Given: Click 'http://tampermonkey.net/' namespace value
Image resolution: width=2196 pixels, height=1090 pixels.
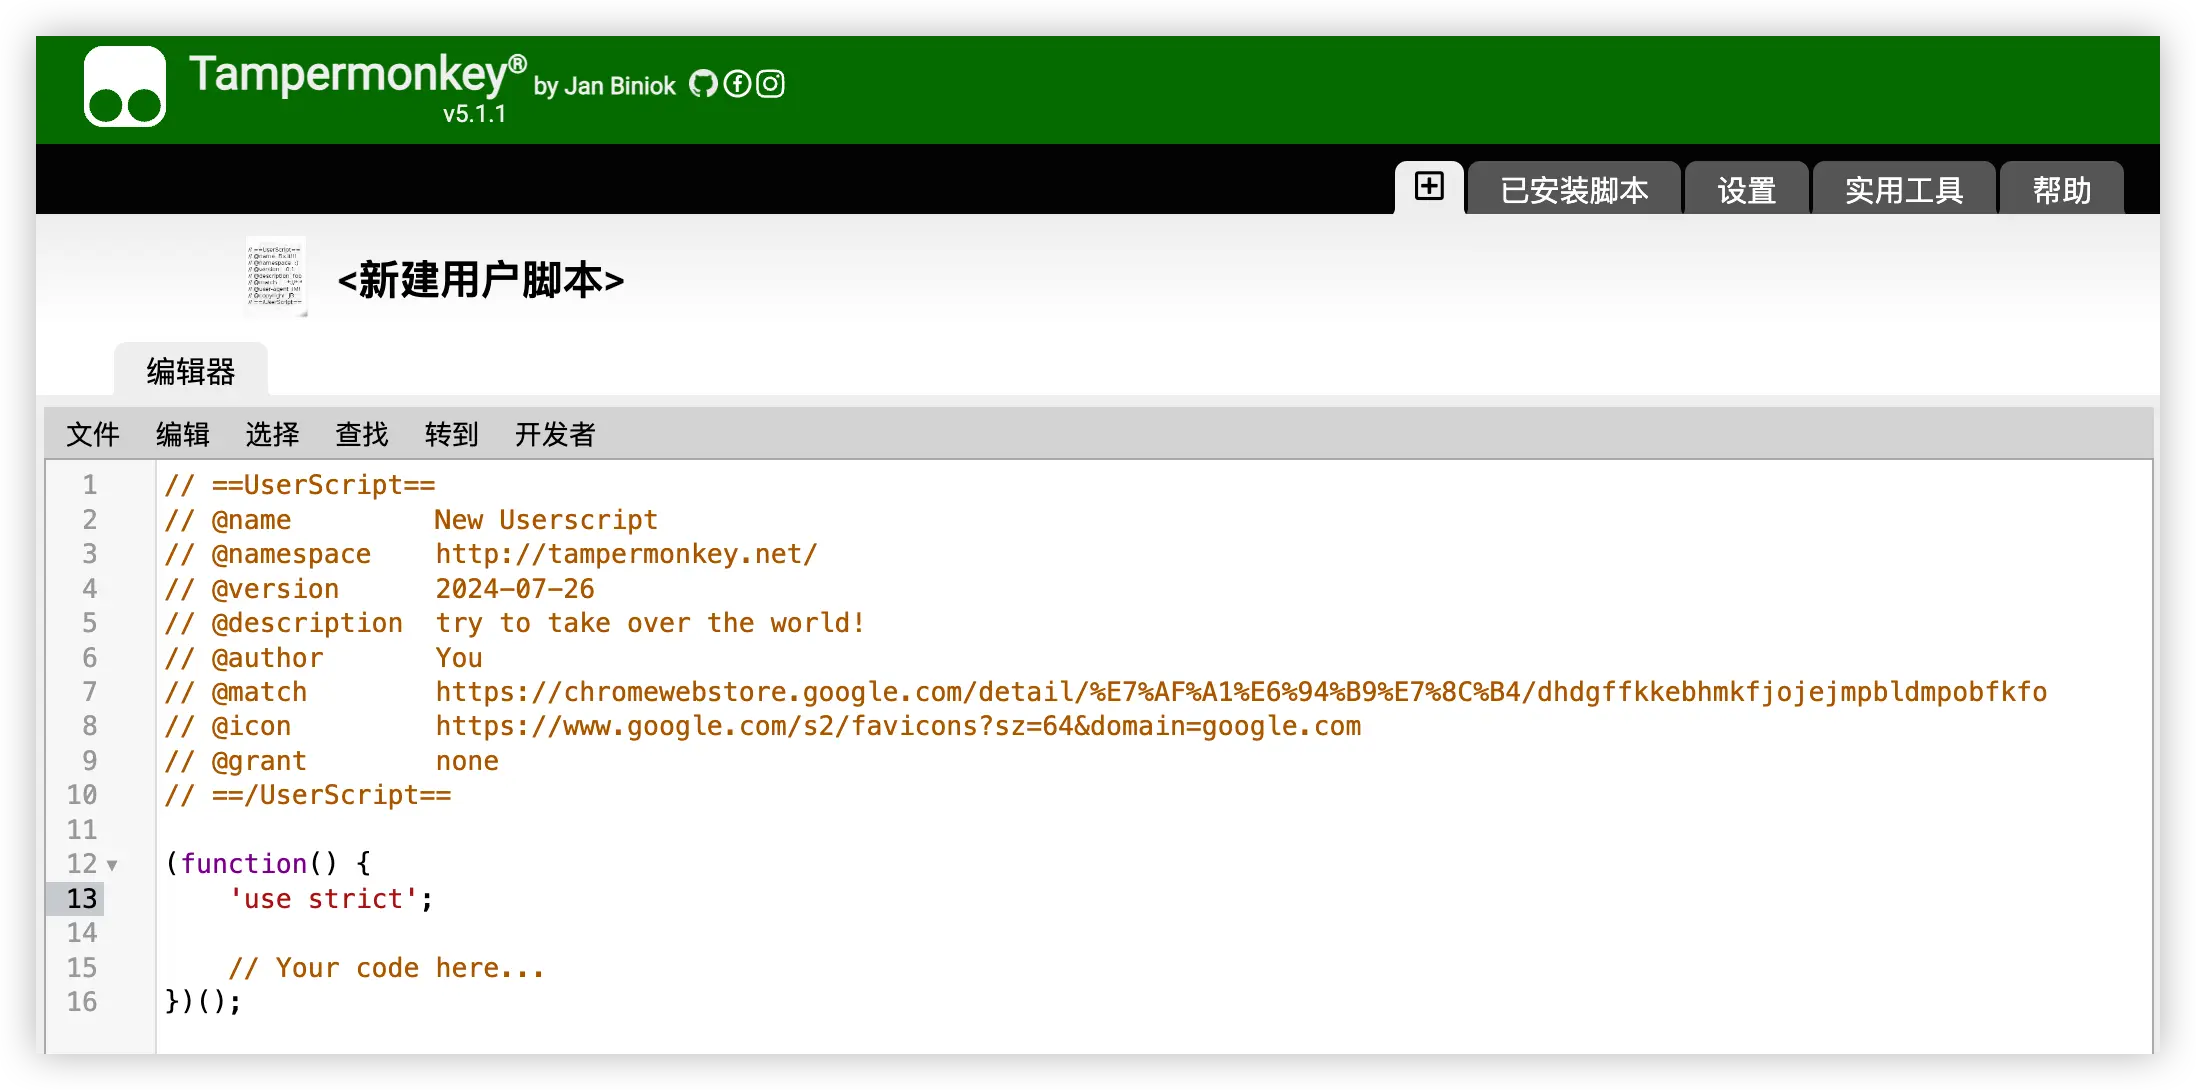Looking at the screenshot, I should [x=626, y=554].
